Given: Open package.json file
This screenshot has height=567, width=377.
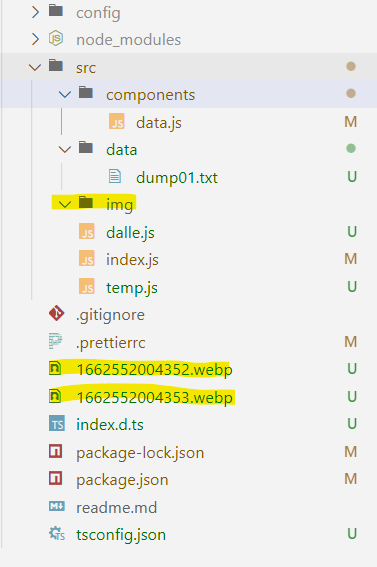Looking at the screenshot, I should 122,480.
